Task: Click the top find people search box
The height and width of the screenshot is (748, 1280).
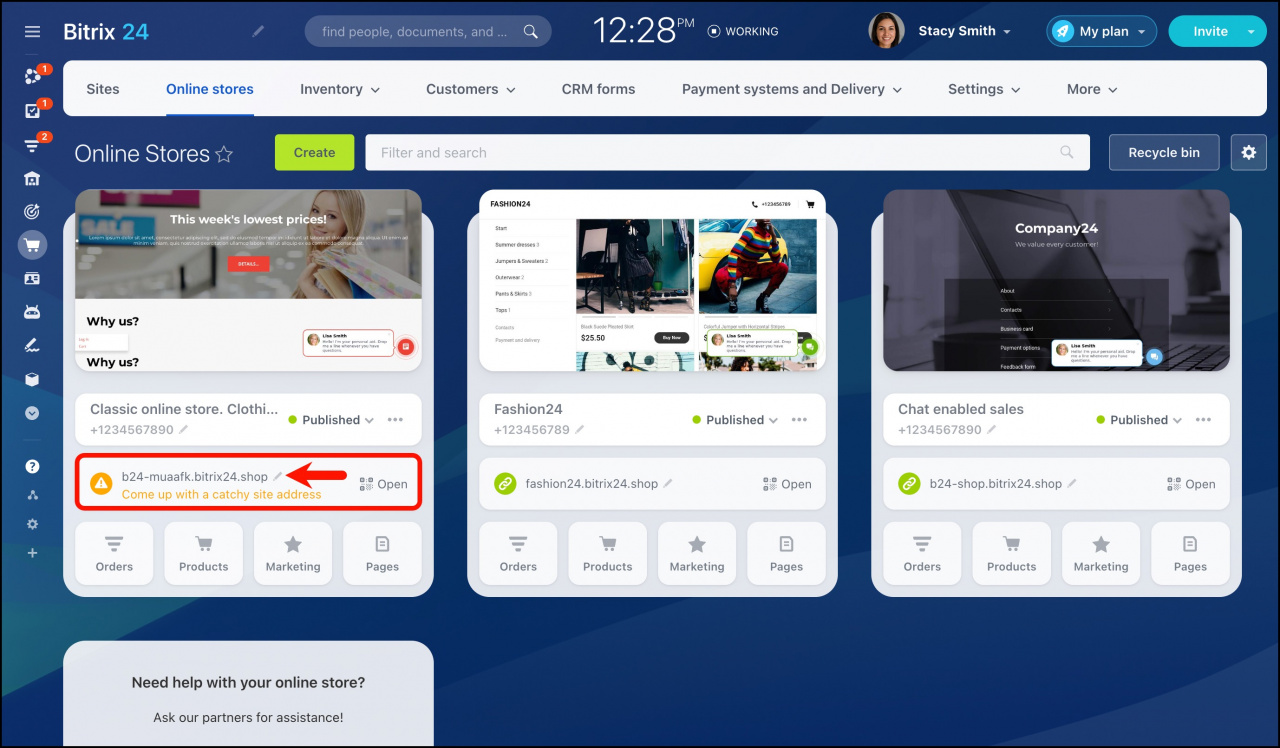Action: coord(428,31)
